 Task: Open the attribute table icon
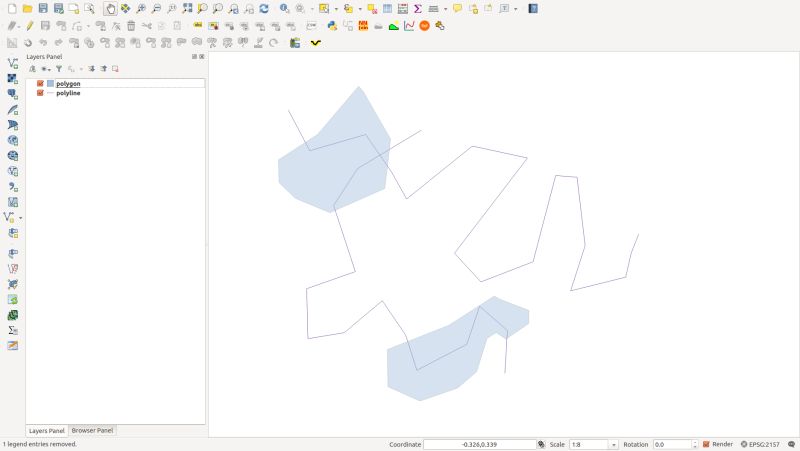click(387, 9)
